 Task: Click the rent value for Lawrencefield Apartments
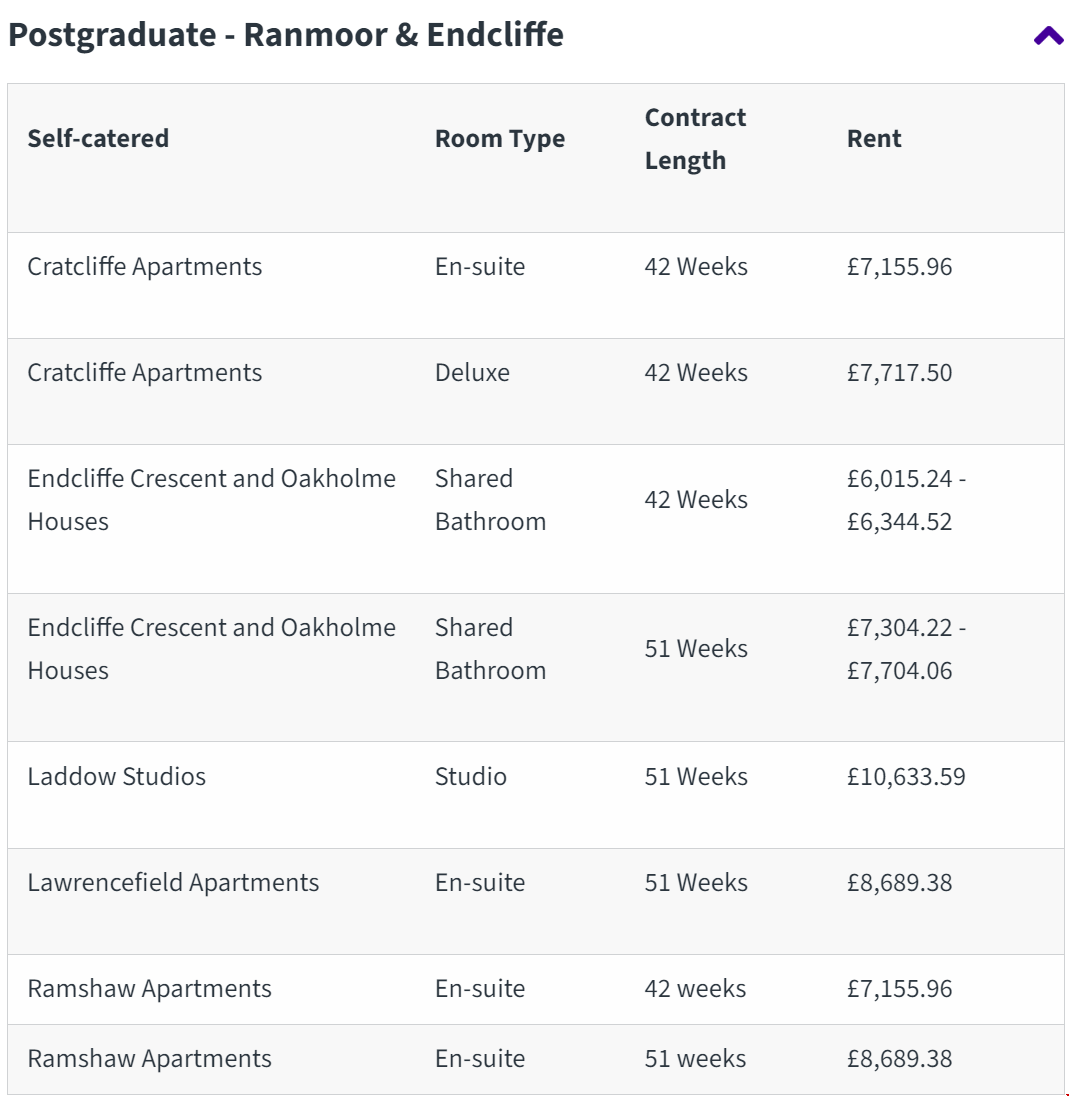tap(899, 882)
